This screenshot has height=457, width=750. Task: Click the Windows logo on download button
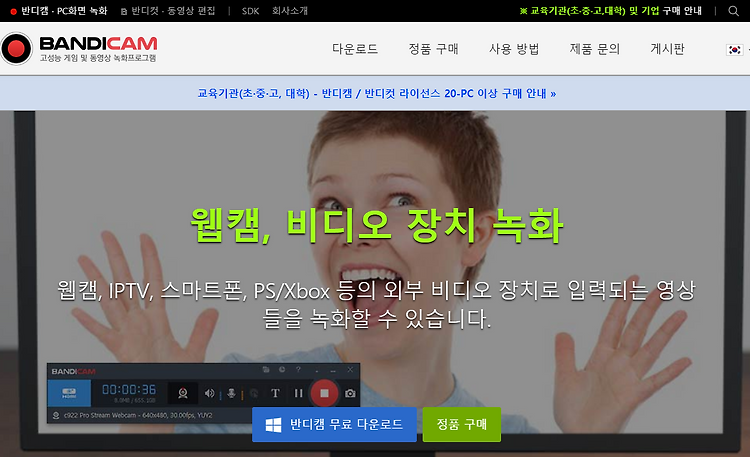click(273, 425)
